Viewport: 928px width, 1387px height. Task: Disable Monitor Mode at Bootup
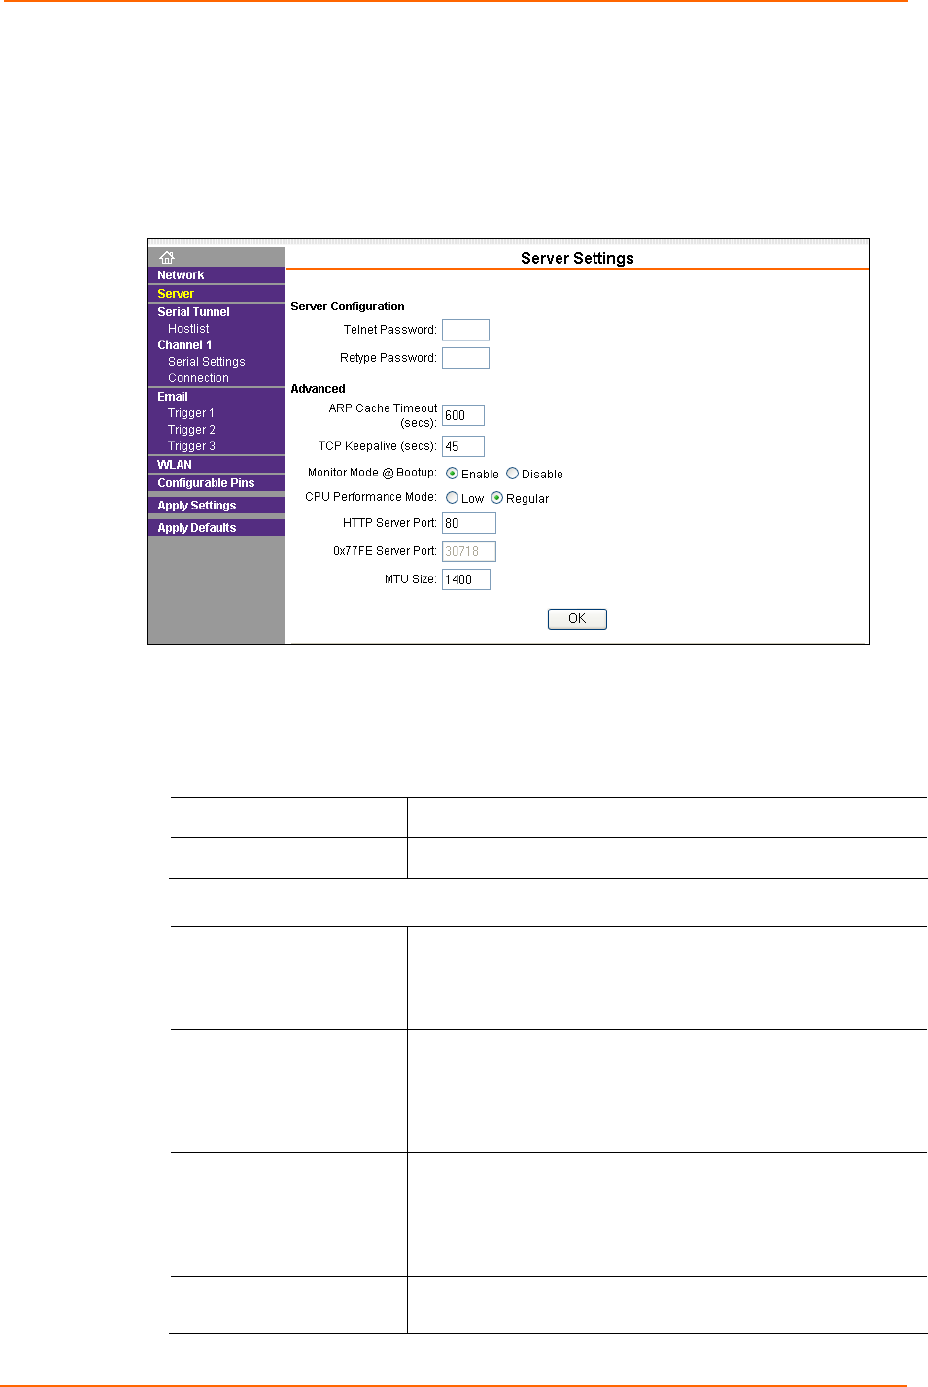(512, 474)
